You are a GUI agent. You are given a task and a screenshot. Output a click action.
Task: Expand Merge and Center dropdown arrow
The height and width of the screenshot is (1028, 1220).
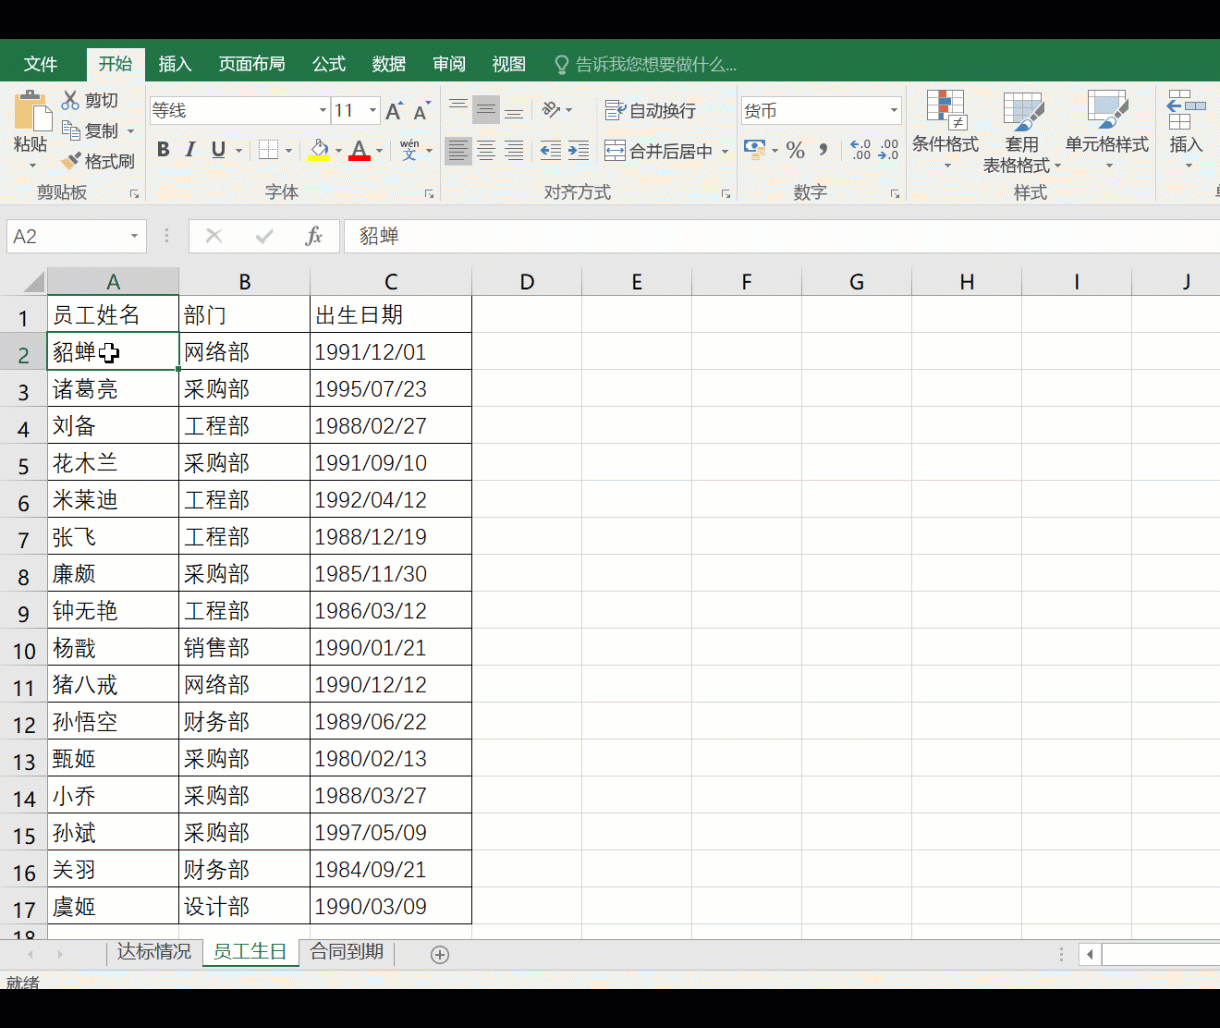(x=725, y=152)
